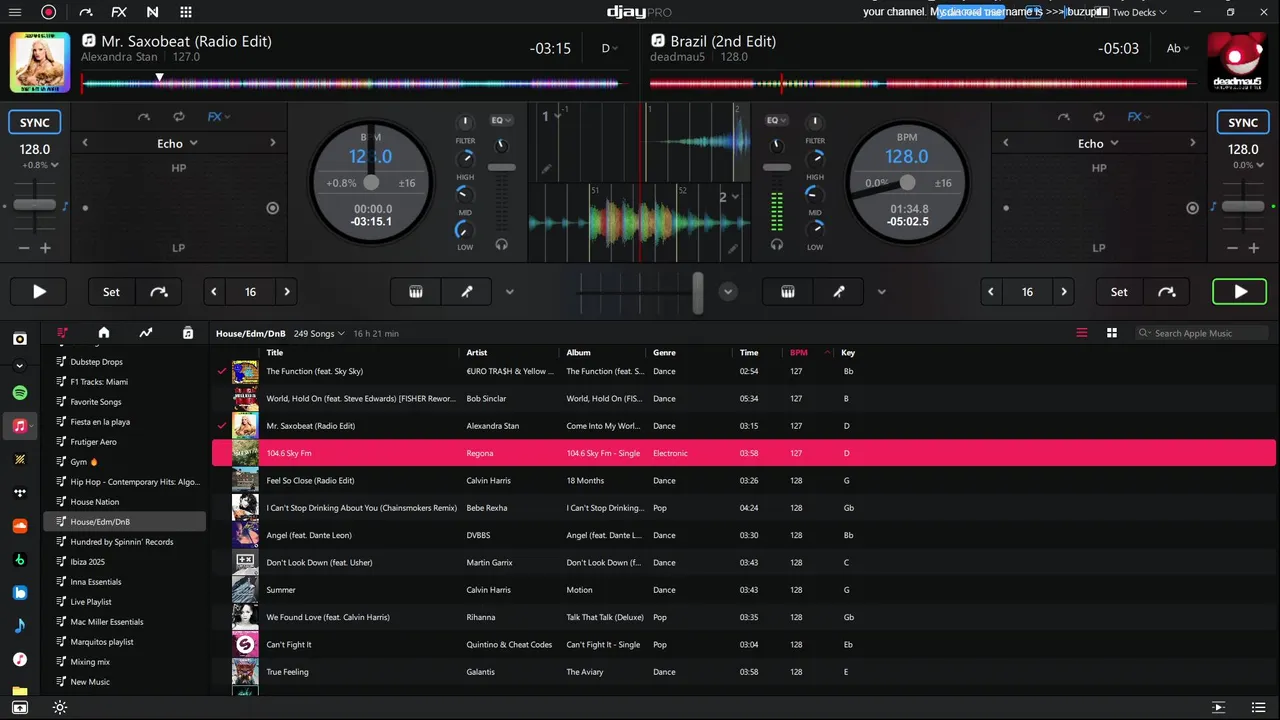Click right deck Set cue button

1119,292
